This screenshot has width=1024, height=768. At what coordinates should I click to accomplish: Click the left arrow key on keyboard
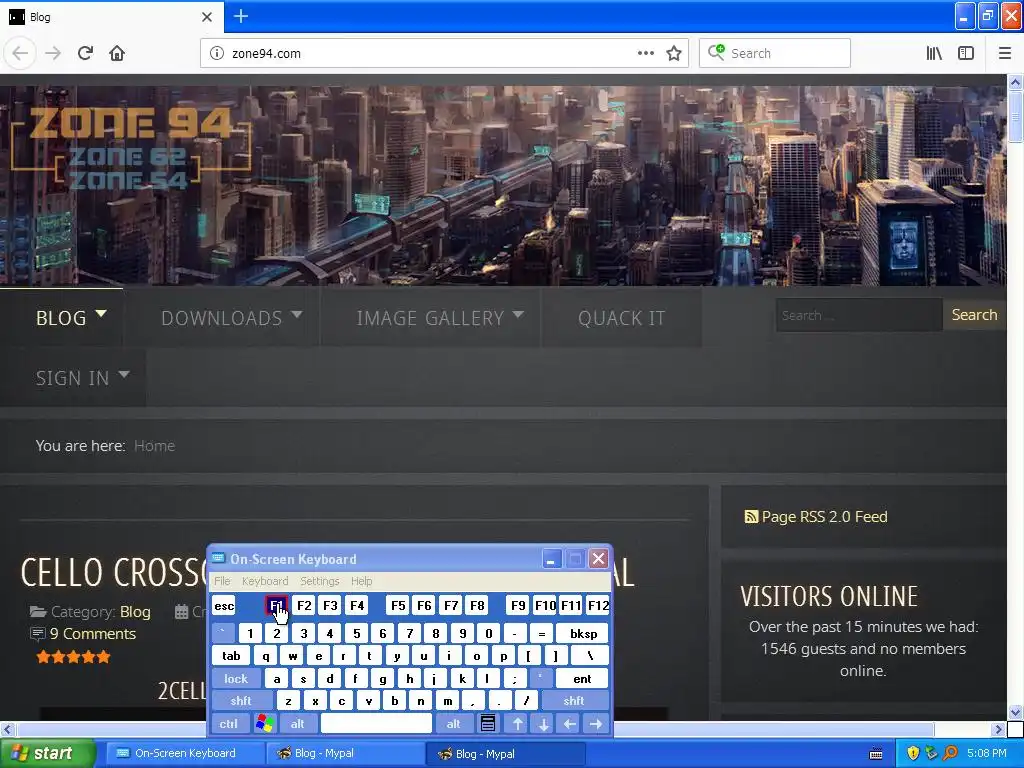pyautogui.click(x=569, y=724)
